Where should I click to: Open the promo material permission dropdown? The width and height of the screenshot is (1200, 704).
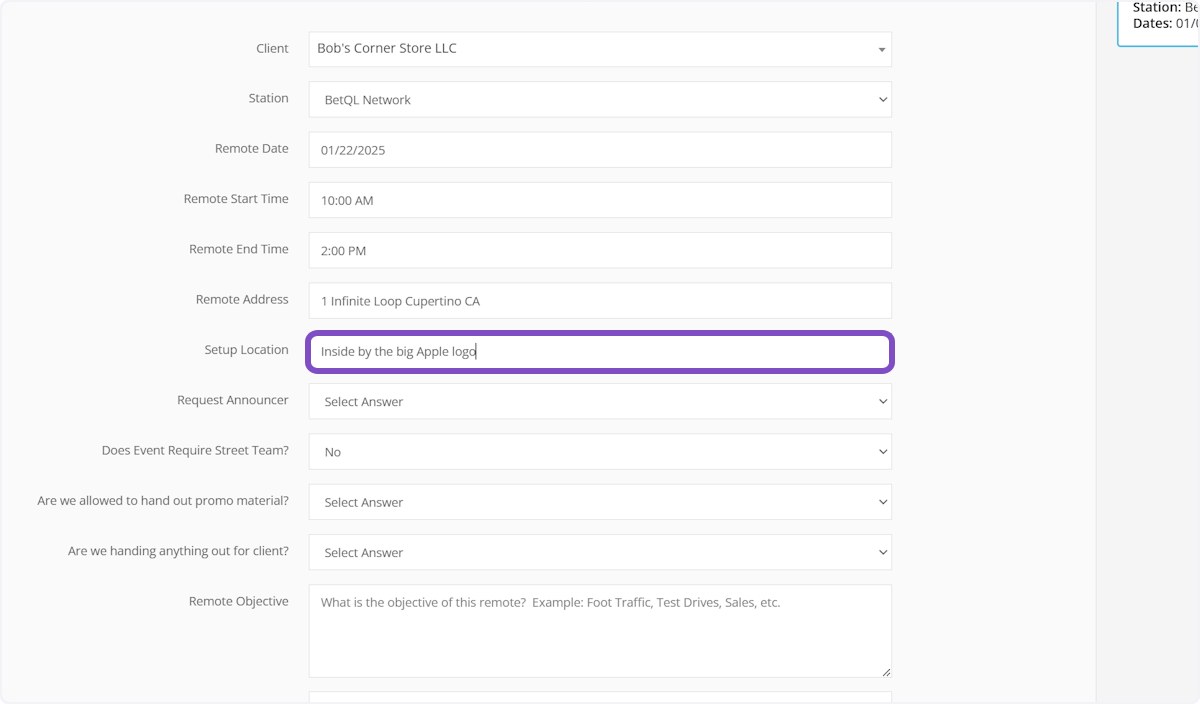pos(599,502)
